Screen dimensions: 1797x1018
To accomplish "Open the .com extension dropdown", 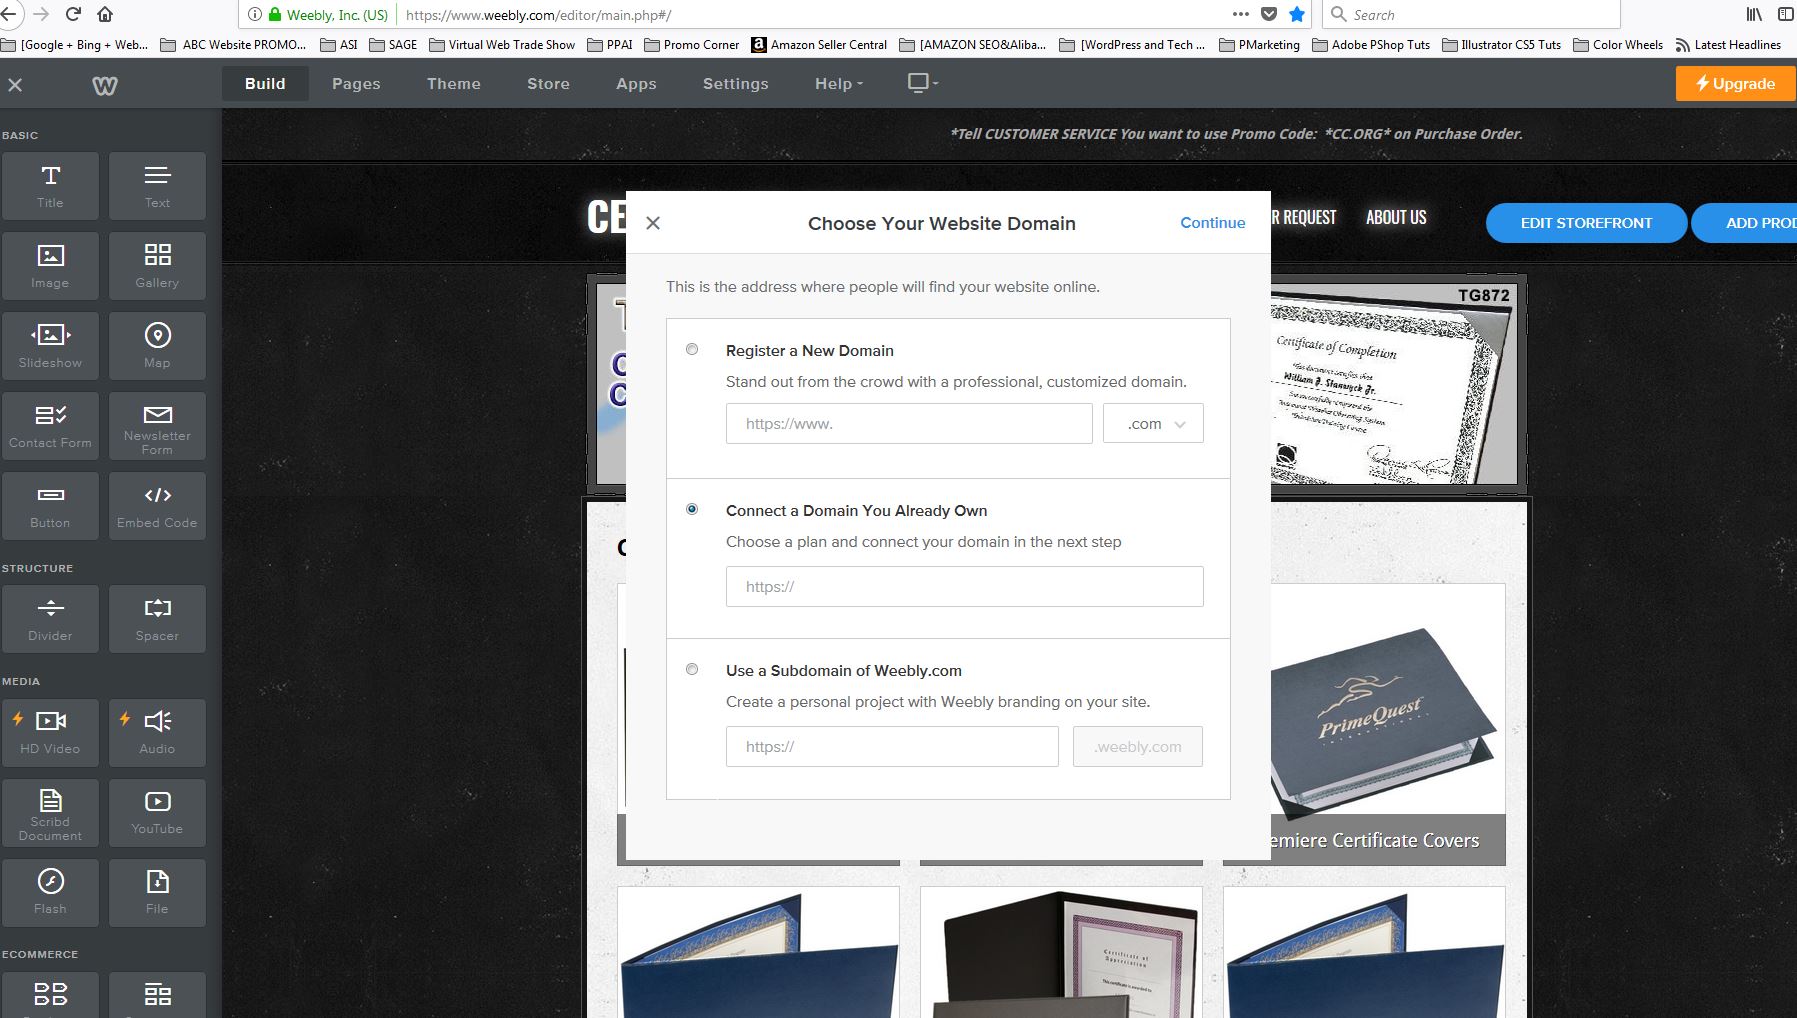I will tap(1153, 424).
